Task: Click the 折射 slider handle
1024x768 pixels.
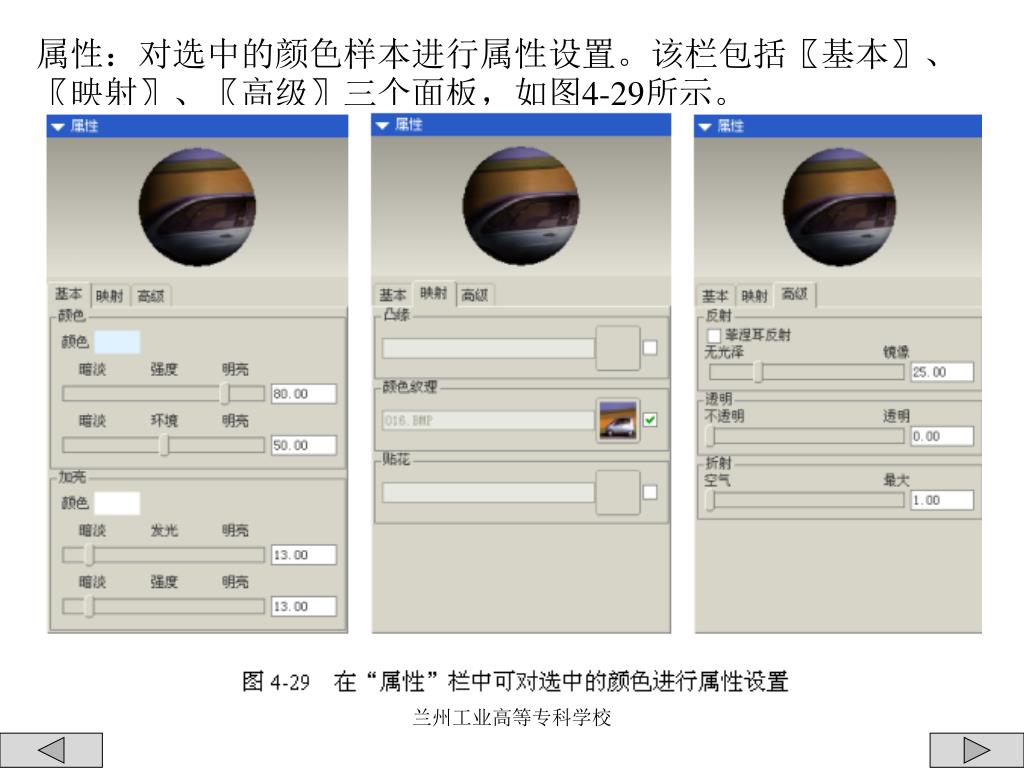Action: pyautogui.click(x=711, y=500)
